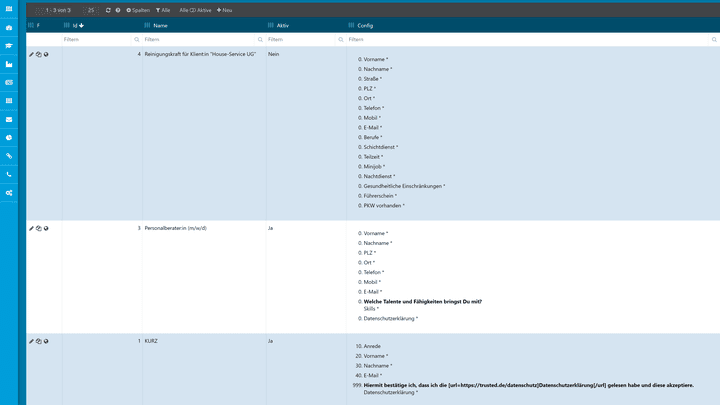Open the pie chart icon in sidebar
The width and height of the screenshot is (720, 405).
pyautogui.click(x=9, y=137)
